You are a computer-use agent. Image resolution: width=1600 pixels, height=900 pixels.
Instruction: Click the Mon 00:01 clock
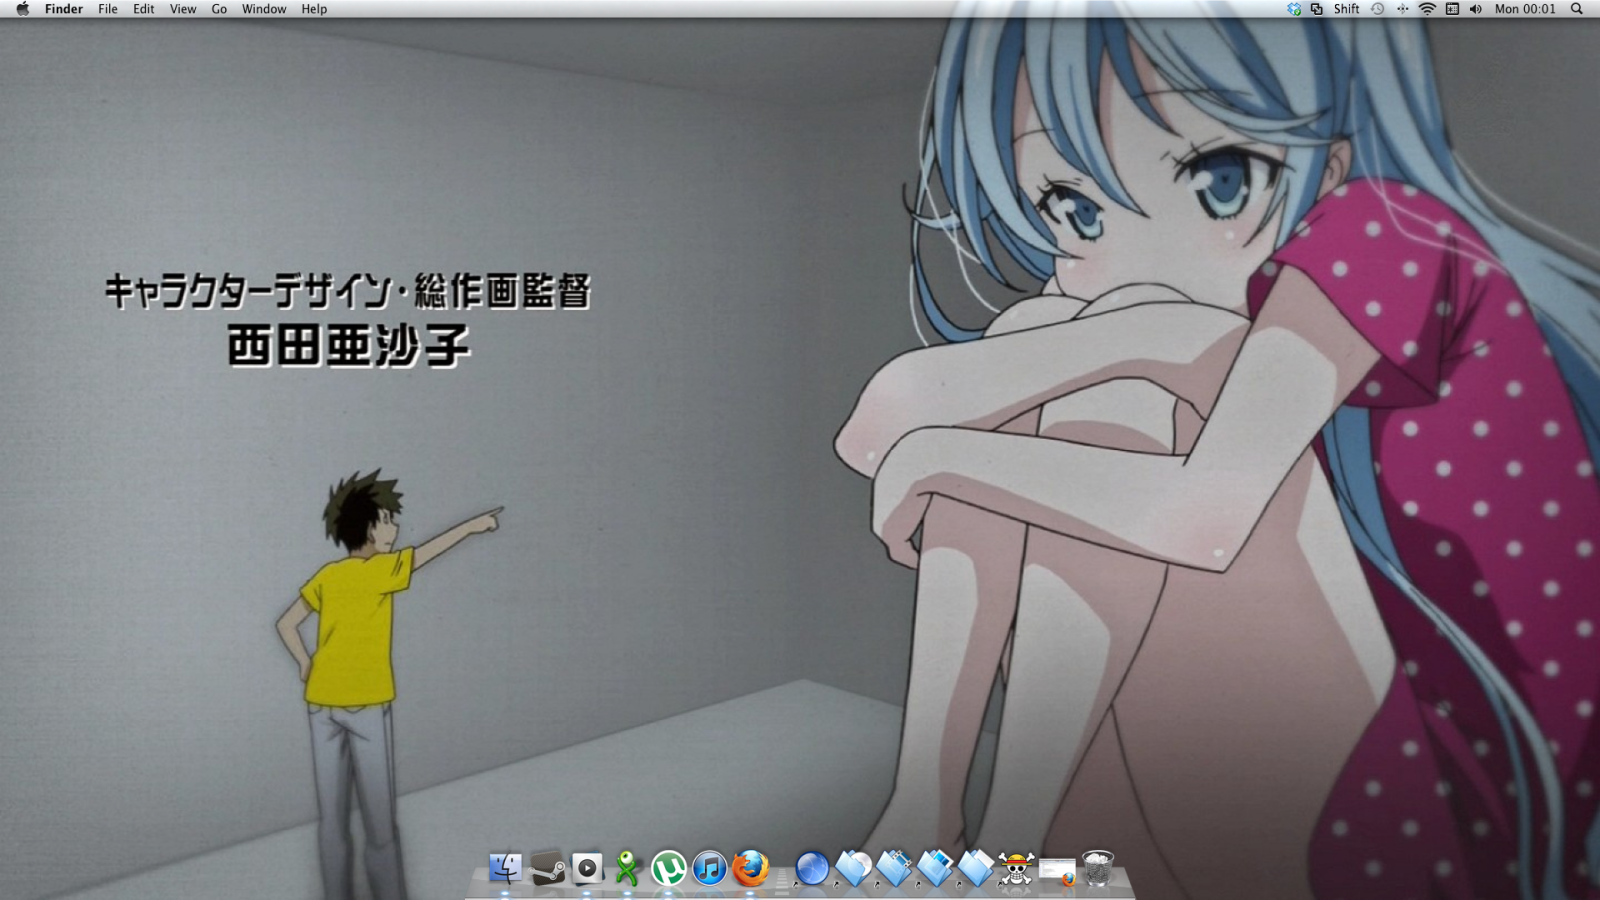tap(1525, 9)
